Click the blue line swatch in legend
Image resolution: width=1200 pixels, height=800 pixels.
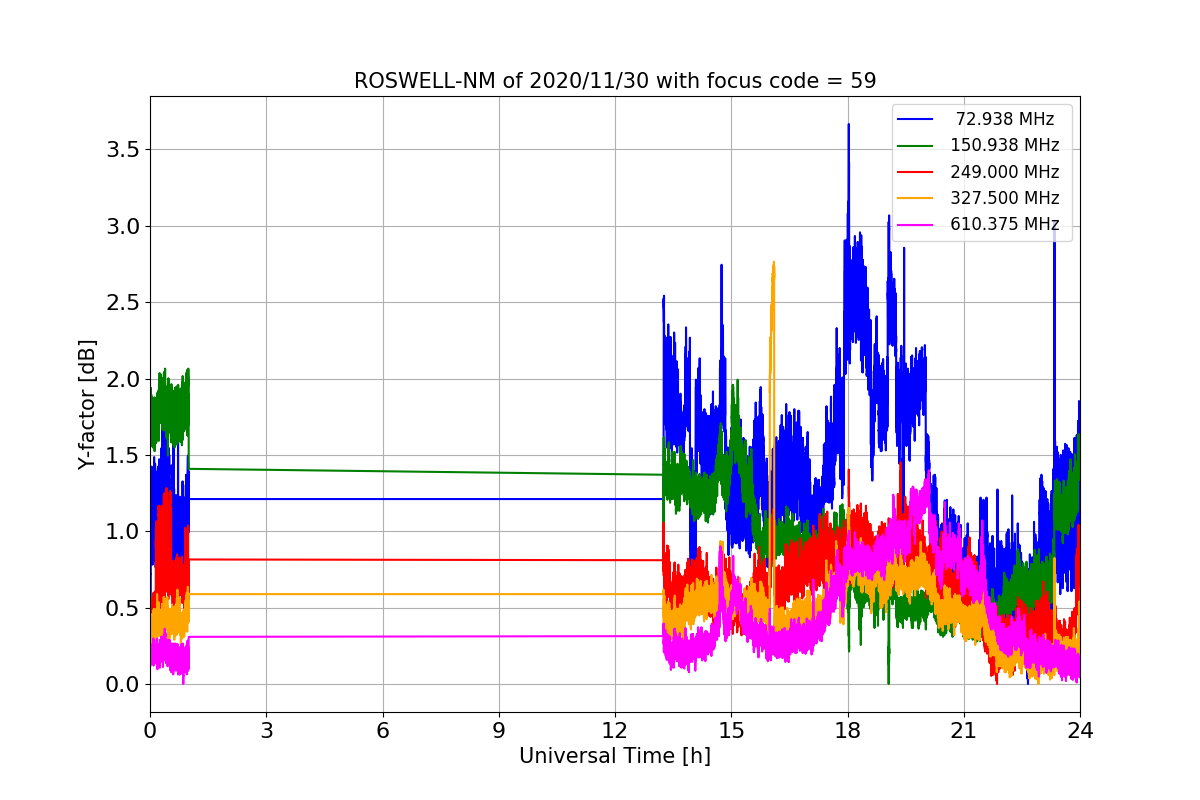coord(915,119)
